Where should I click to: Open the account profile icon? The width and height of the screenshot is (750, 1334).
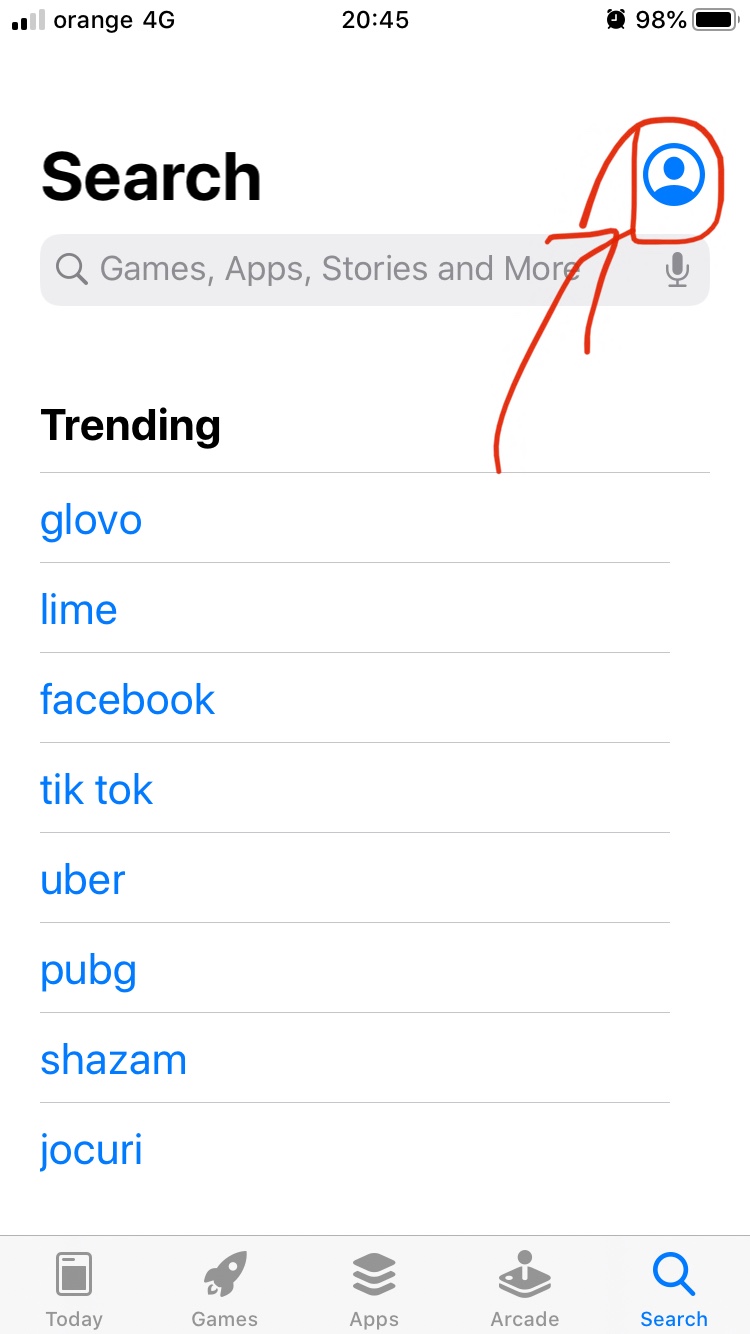674,175
